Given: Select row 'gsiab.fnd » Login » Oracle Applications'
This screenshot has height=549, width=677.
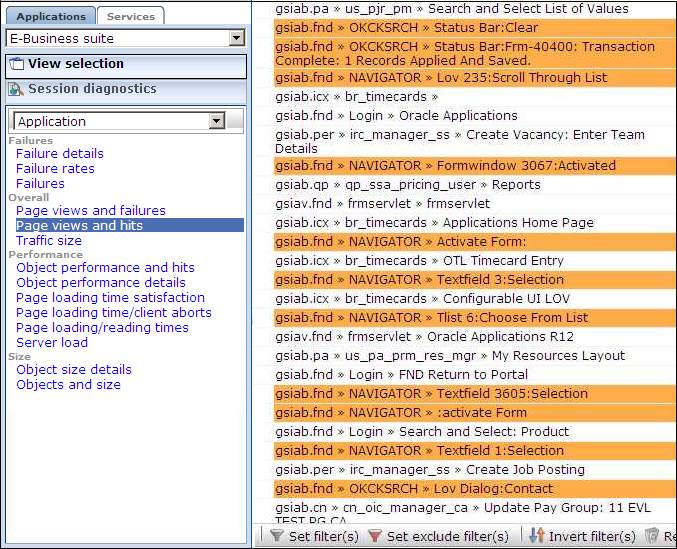Looking at the screenshot, I should [x=475, y=116].
